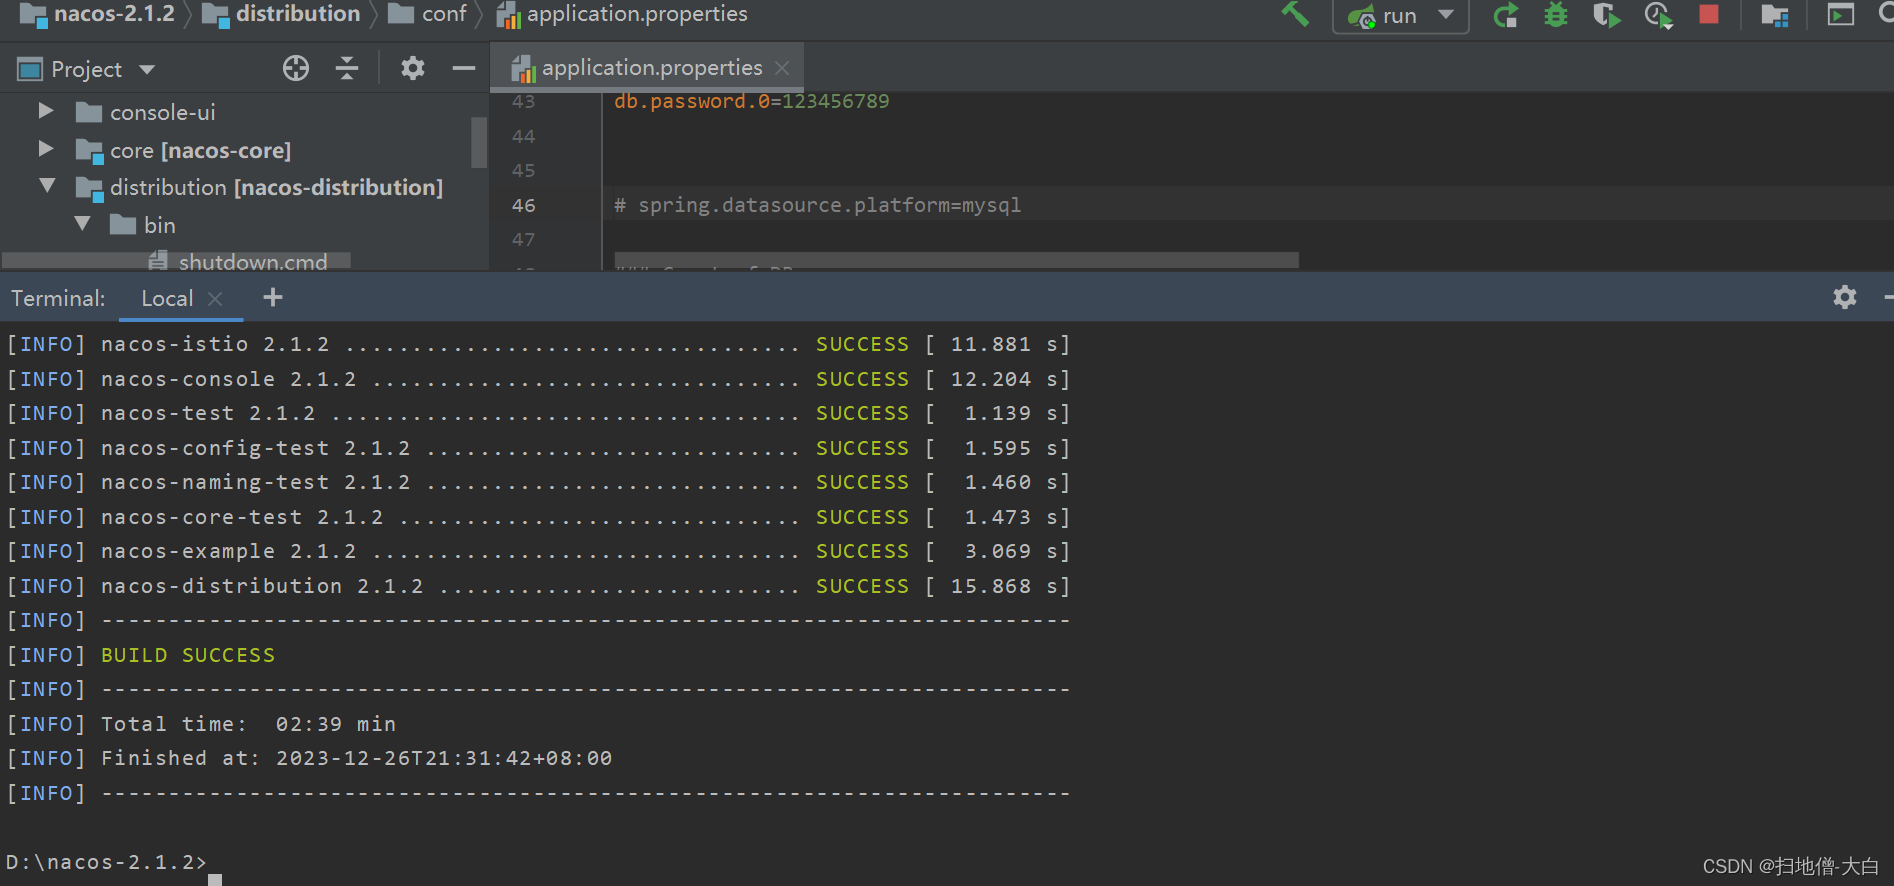Add a new terminal session tab

pos(273,297)
